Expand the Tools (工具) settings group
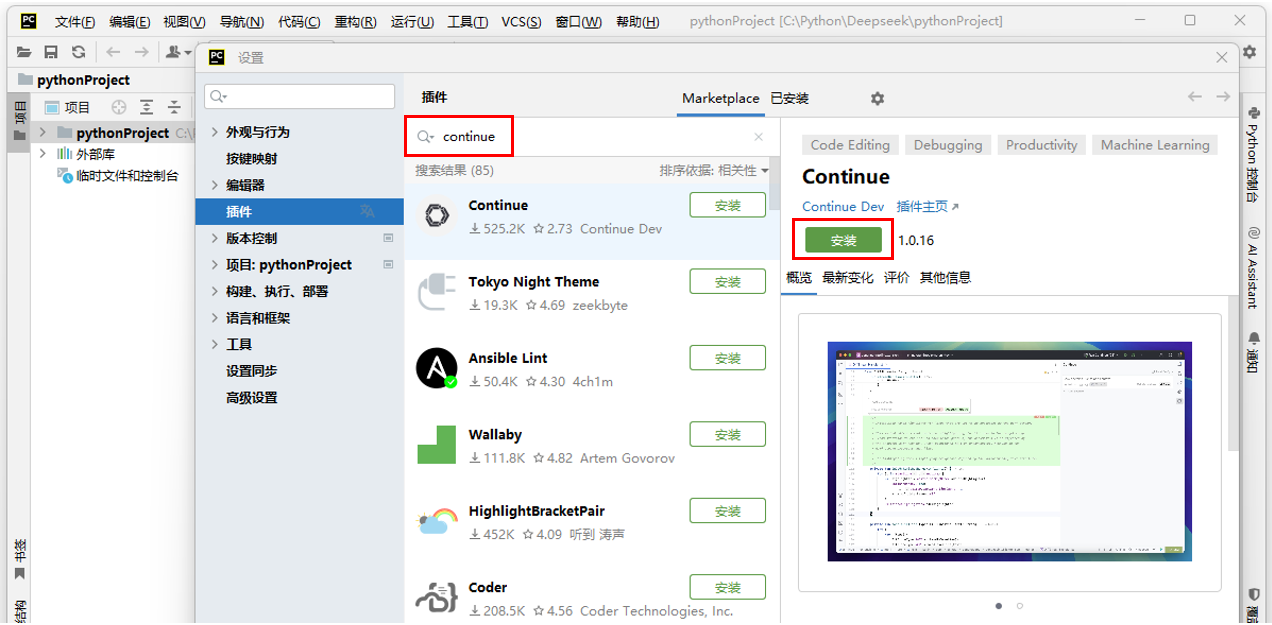 tap(215, 344)
